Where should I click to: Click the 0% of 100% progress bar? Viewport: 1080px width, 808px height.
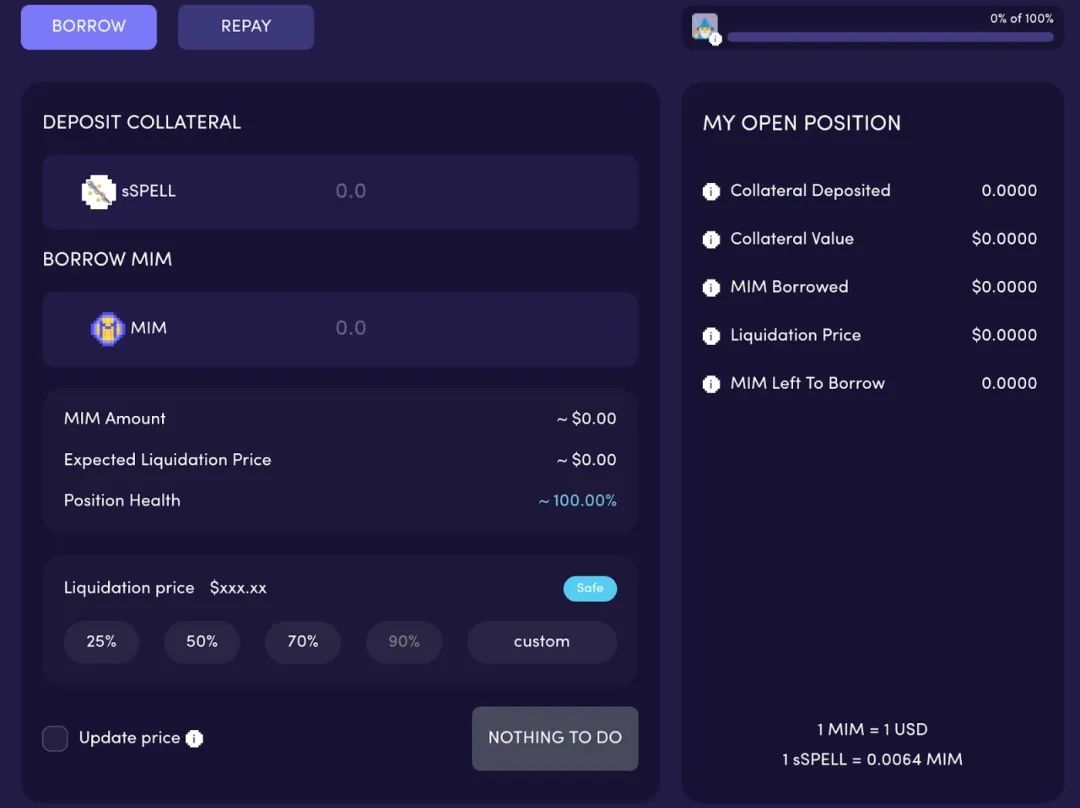[x=890, y=37]
